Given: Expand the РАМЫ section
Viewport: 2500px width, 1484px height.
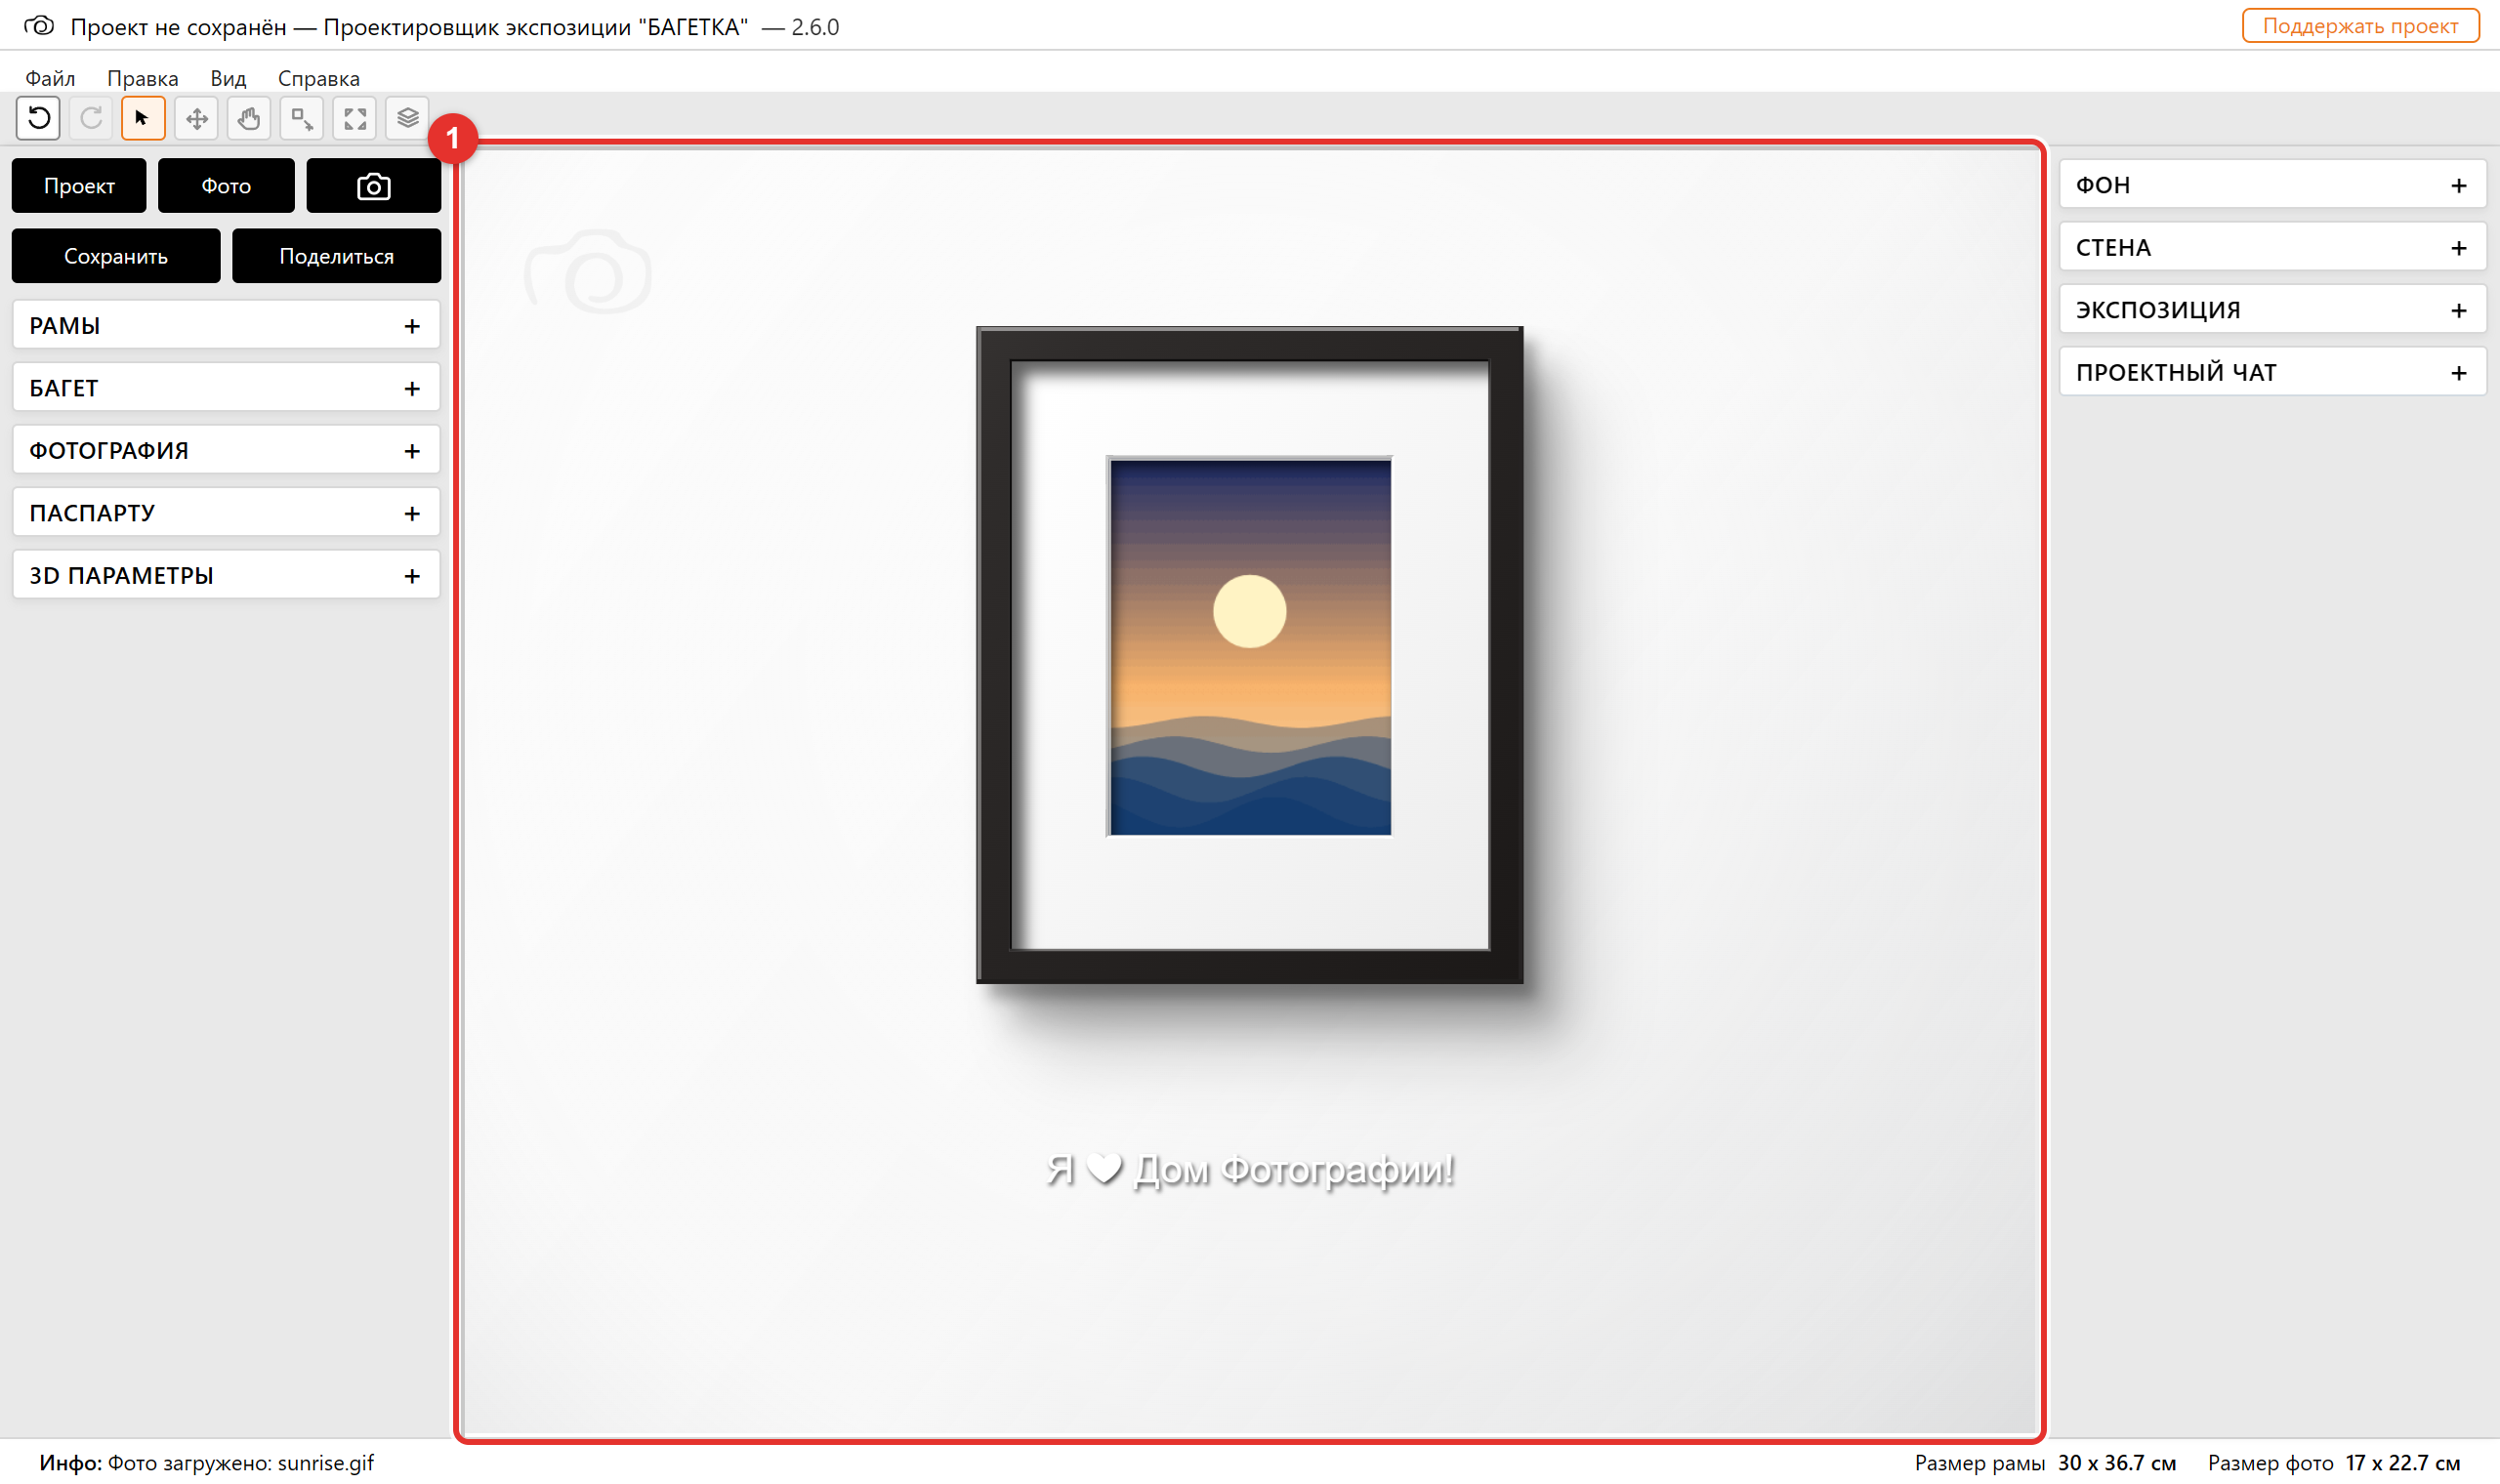Looking at the screenshot, I should (x=226, y=325).
